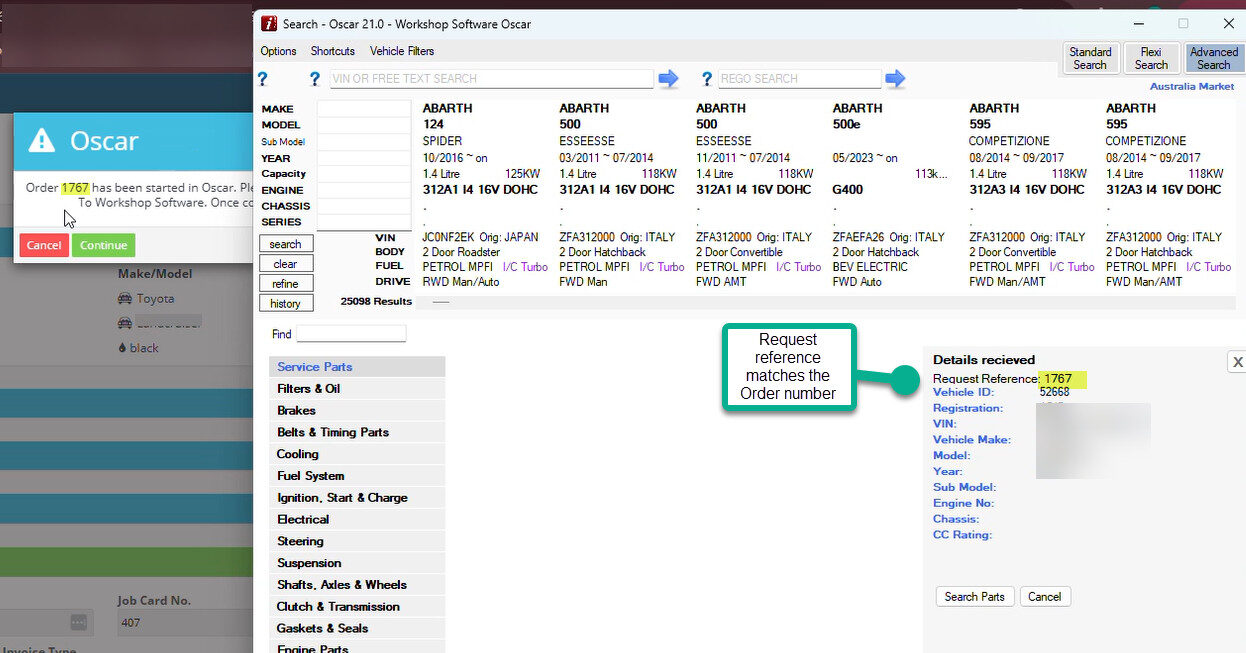1246x653 pixels.
Task: Select Shafts, Axles & Wheels category
Action: click(357, 585)
